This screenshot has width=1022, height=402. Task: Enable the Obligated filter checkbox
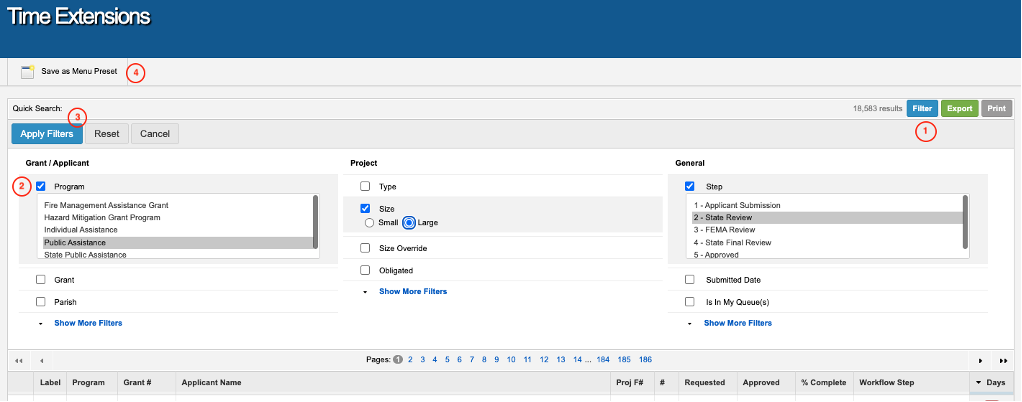point(365,270)
